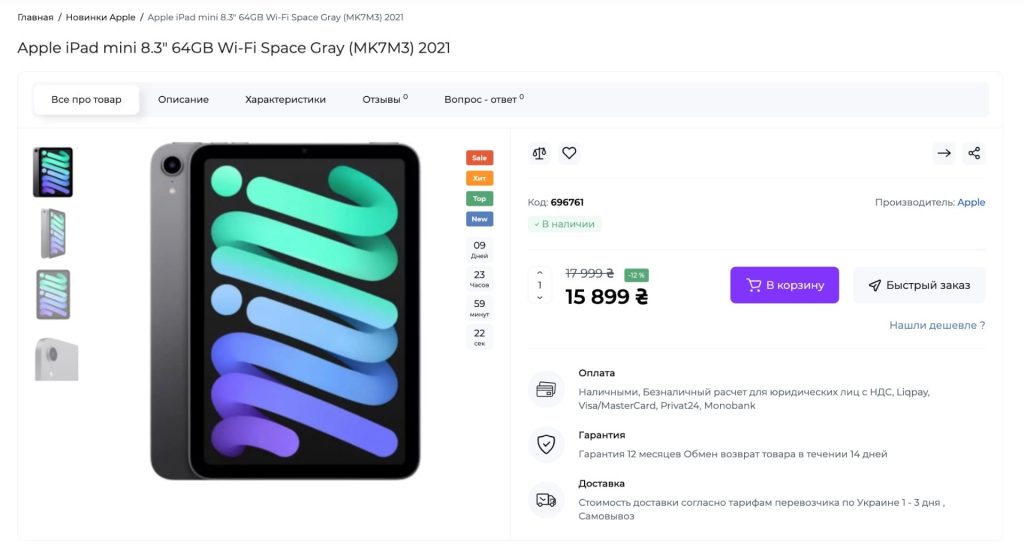1024x557 pixels.
Task: Click the Гарантия heading
Action: pos(601,435)
